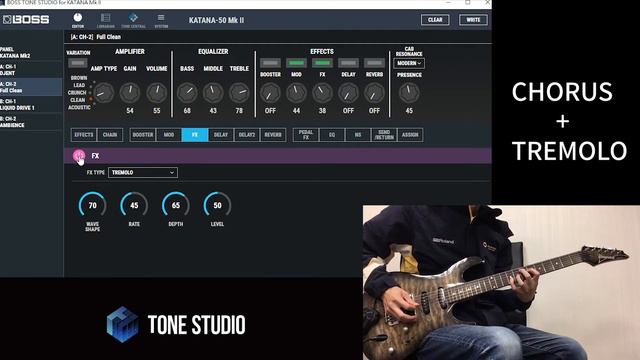Open the Cab Resonance Modern dropdown
The width and height of the screenshot is (640, 360).
(409, 63)
